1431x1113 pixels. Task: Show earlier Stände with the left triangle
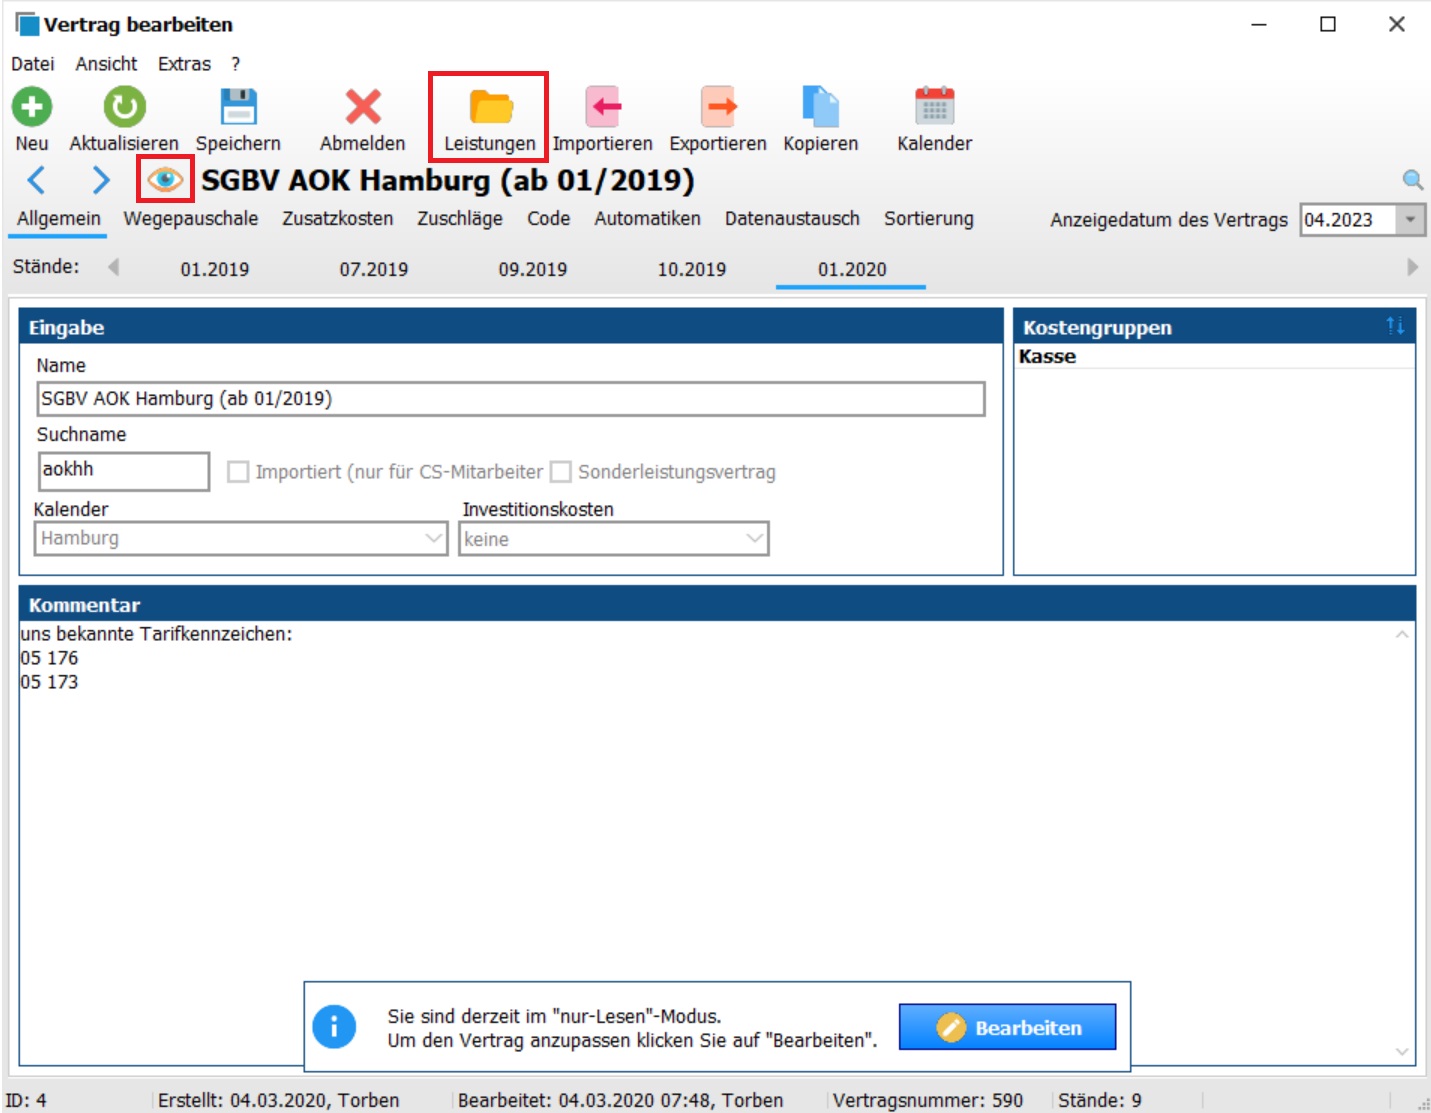[113, 267]
